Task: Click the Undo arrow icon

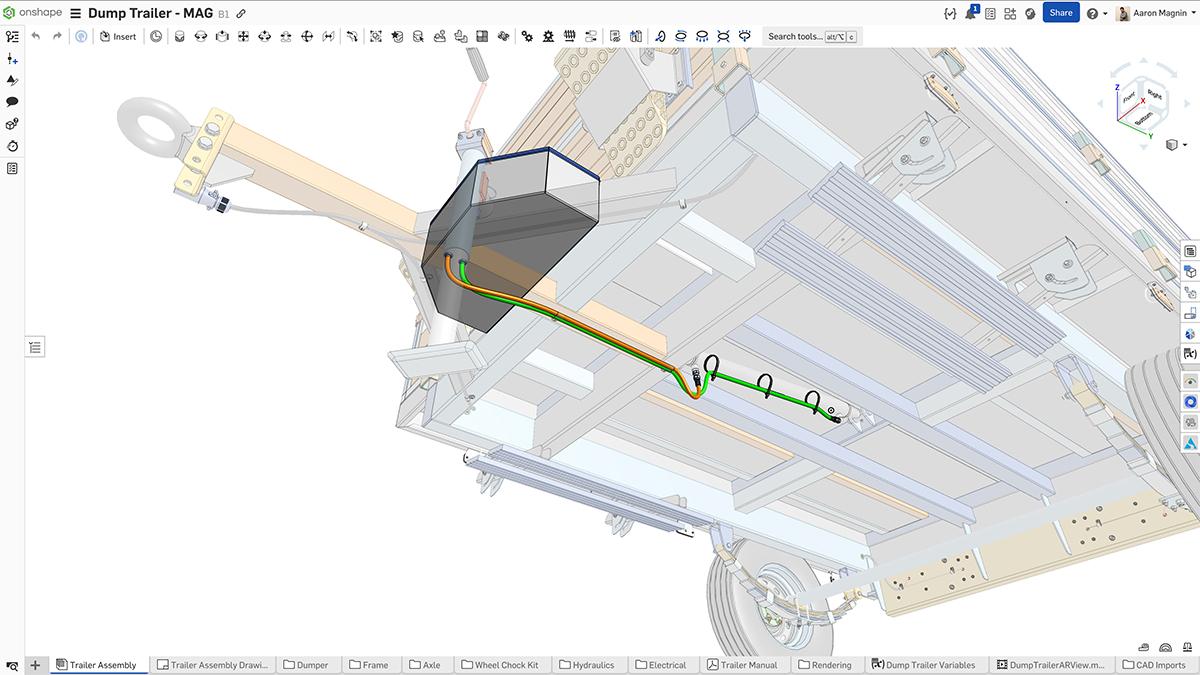Action: click(36, 35)
